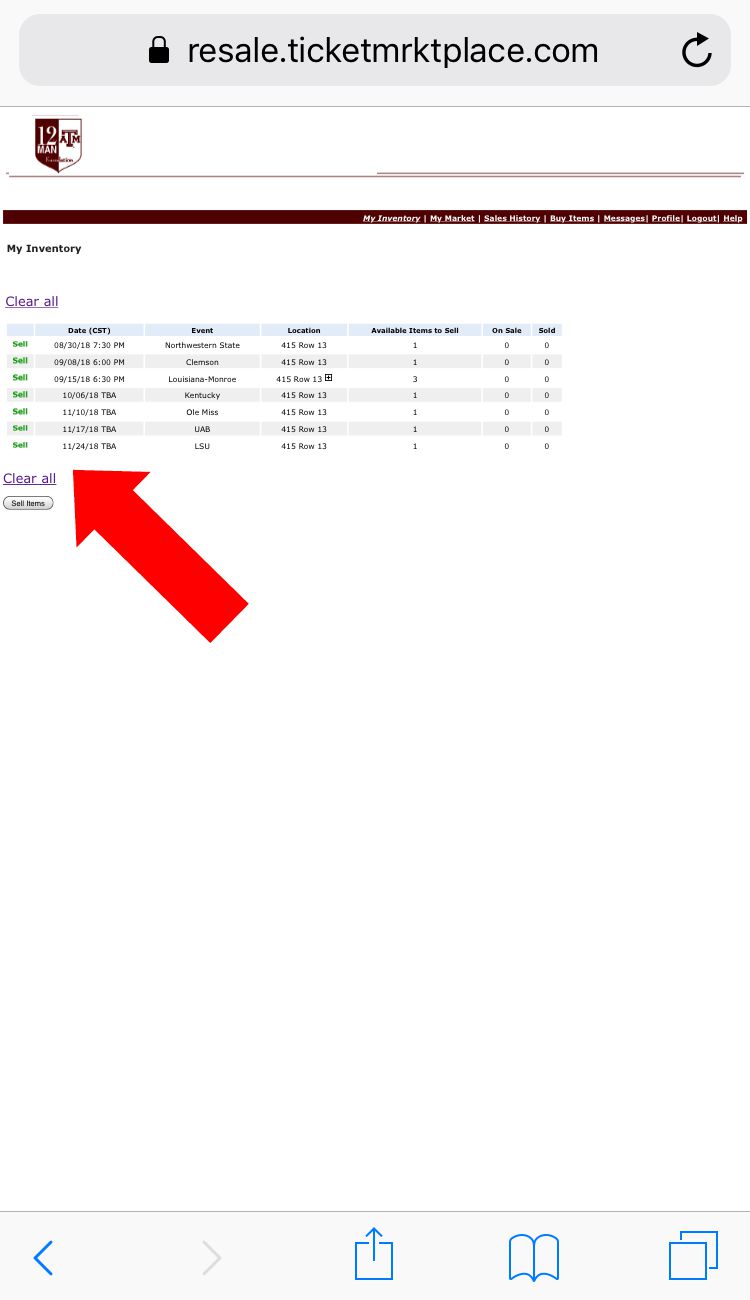
Task: Click the Event column header
Action: pos(202,330)
